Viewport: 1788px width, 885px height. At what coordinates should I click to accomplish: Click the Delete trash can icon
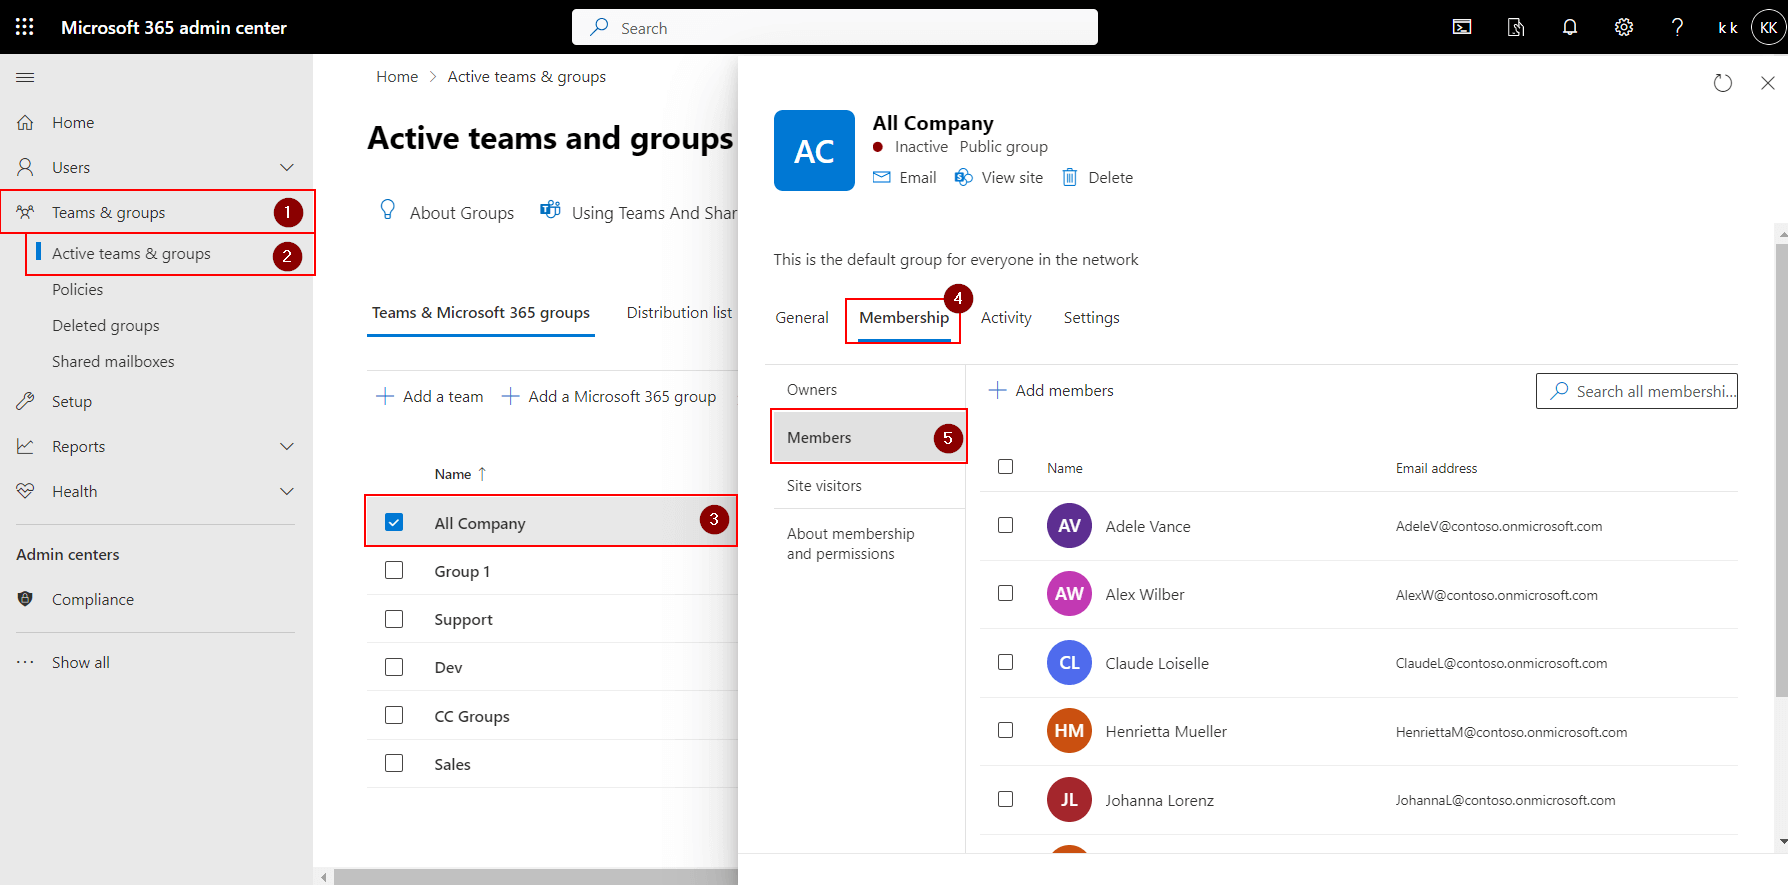pyautogui.click(x=1070, y=177)
